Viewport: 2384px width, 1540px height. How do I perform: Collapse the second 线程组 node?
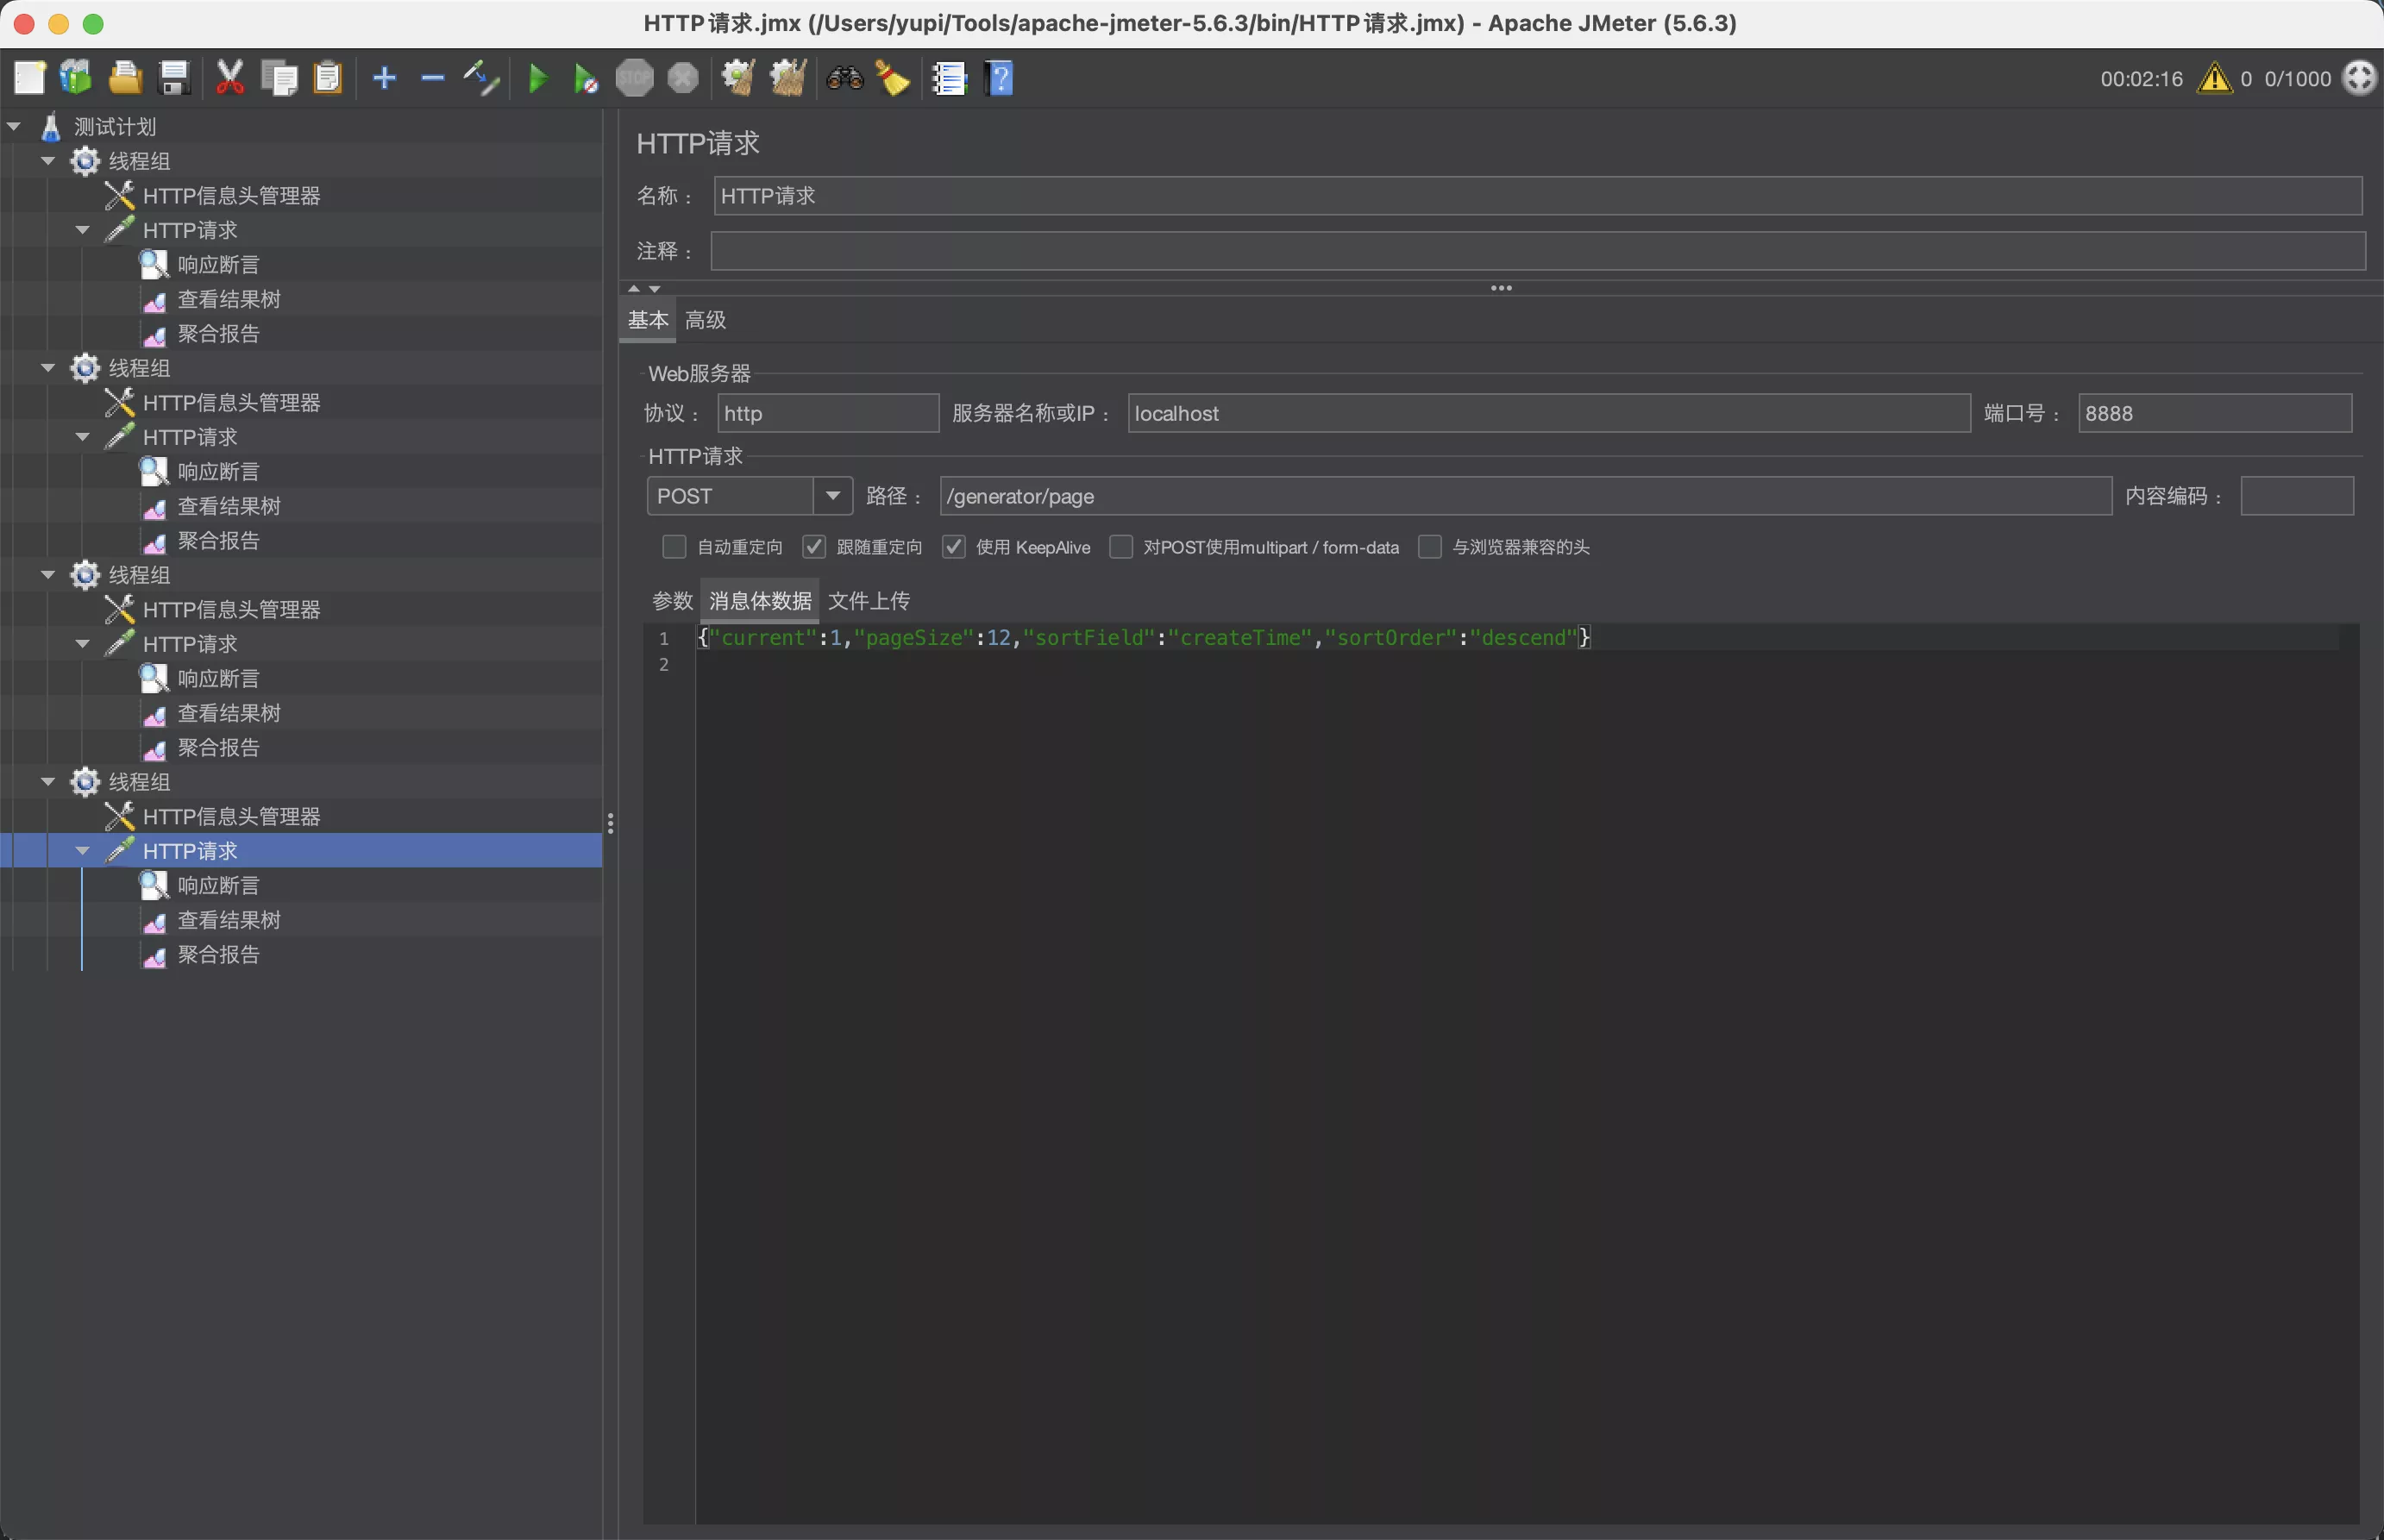[48, 368]
